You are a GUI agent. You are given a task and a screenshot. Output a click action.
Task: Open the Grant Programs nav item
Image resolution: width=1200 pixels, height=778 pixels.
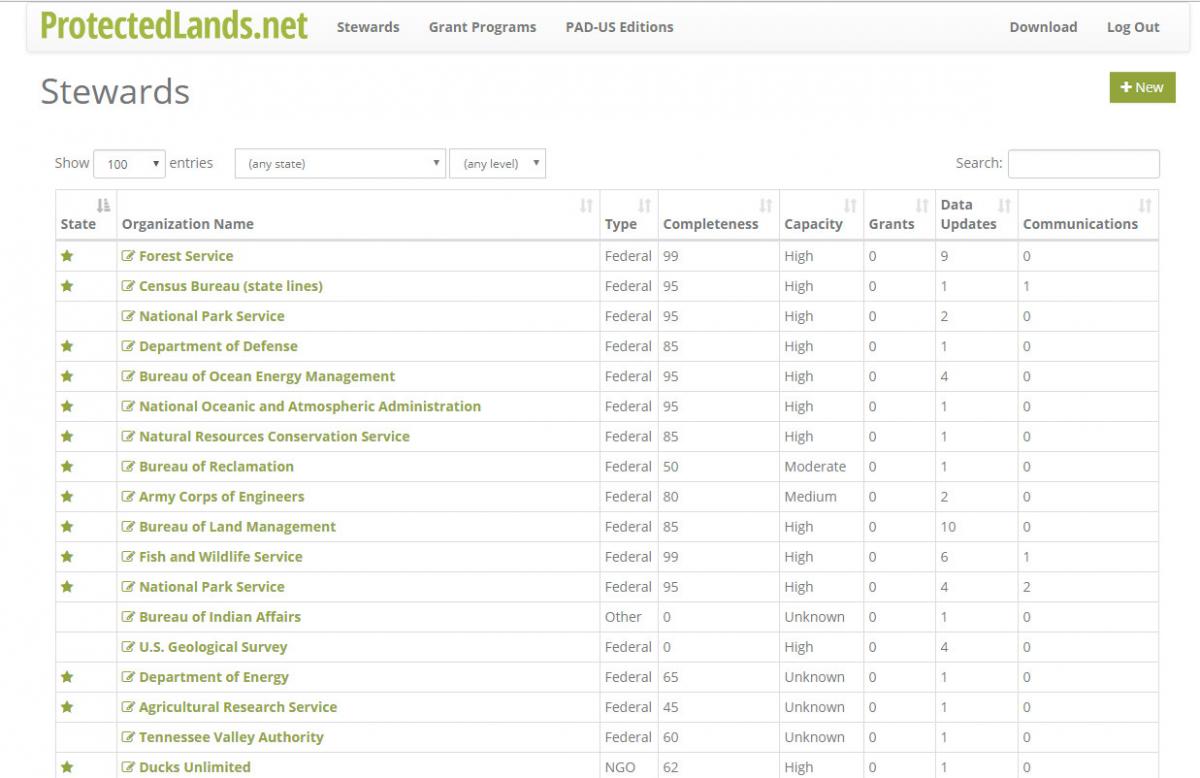[482, 27]
